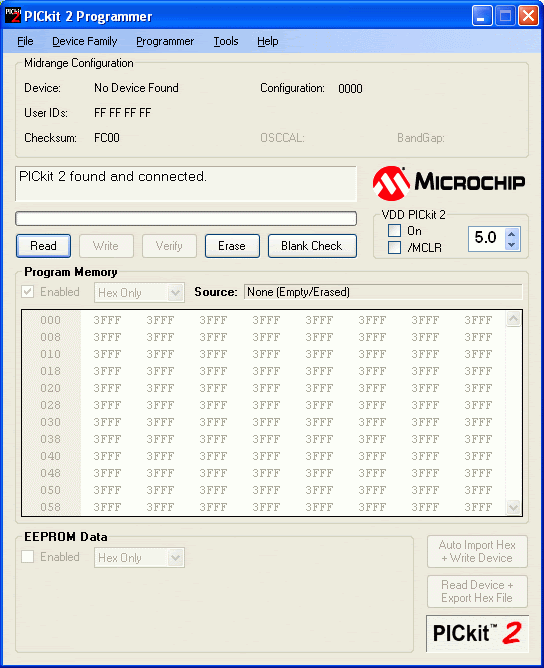Click scroll-up arrow in Program Memory

pyautogui.click(x=513, y=319)
